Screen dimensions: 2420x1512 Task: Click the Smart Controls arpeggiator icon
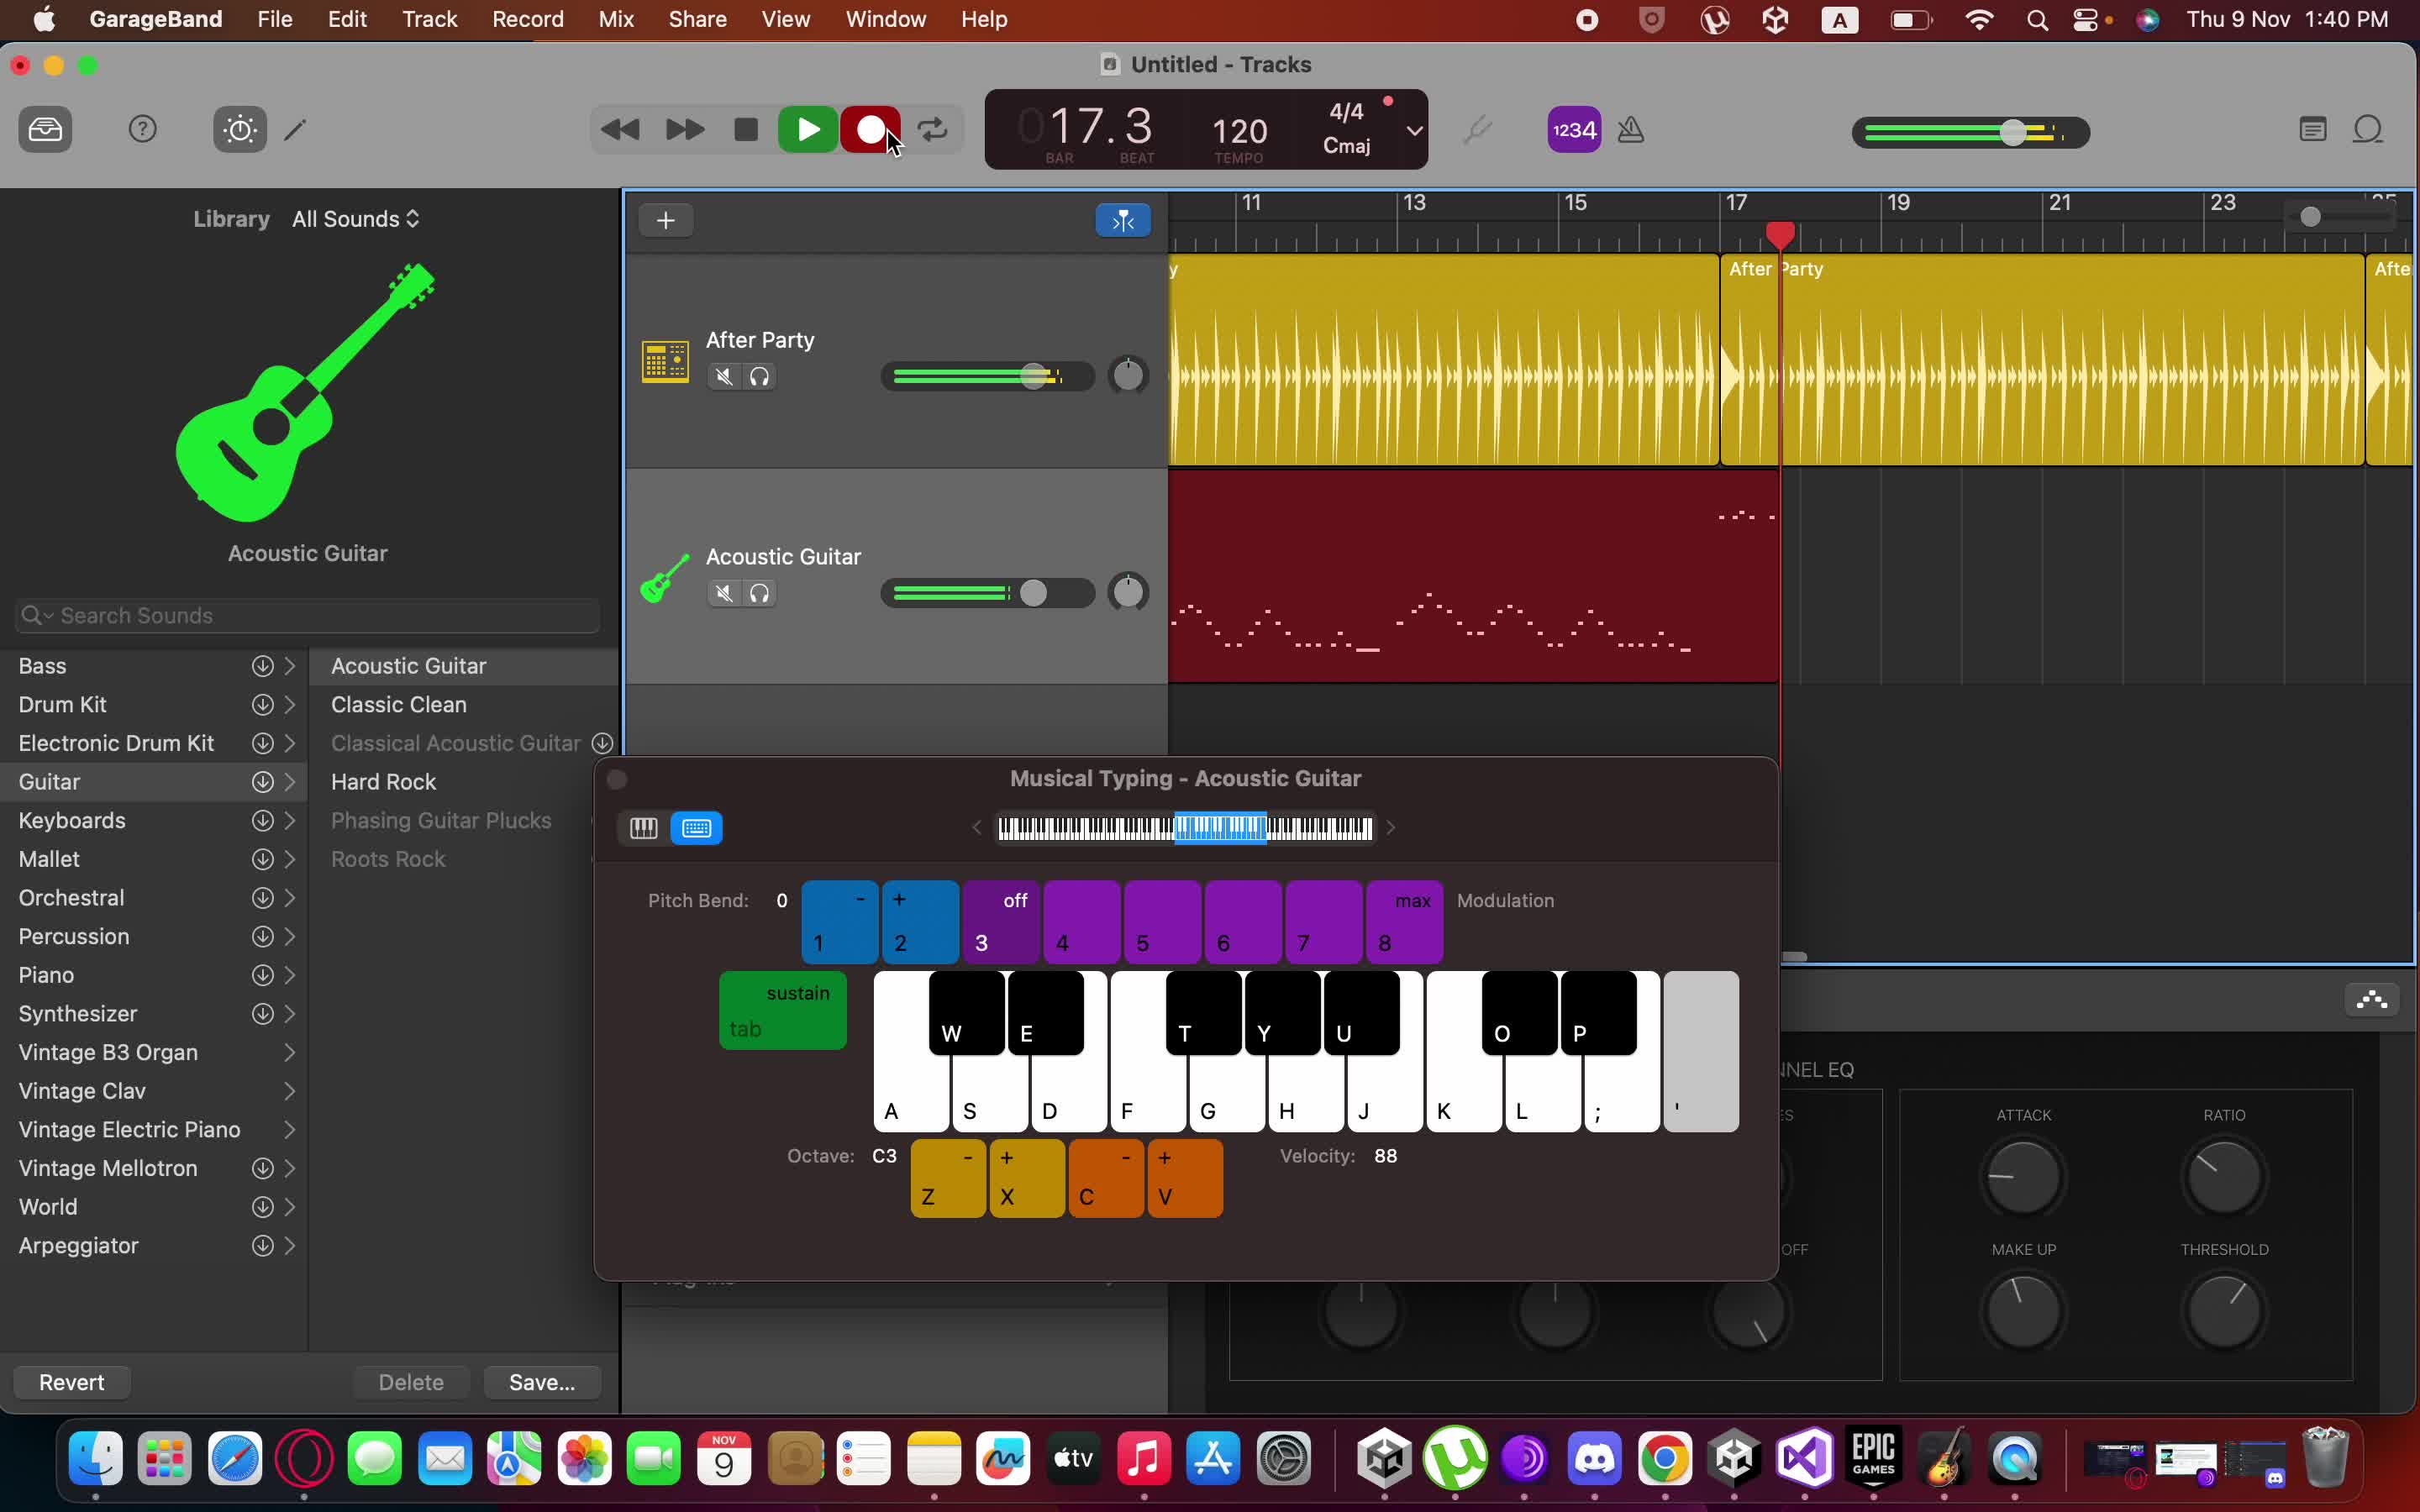(x=2372, y=1000)
